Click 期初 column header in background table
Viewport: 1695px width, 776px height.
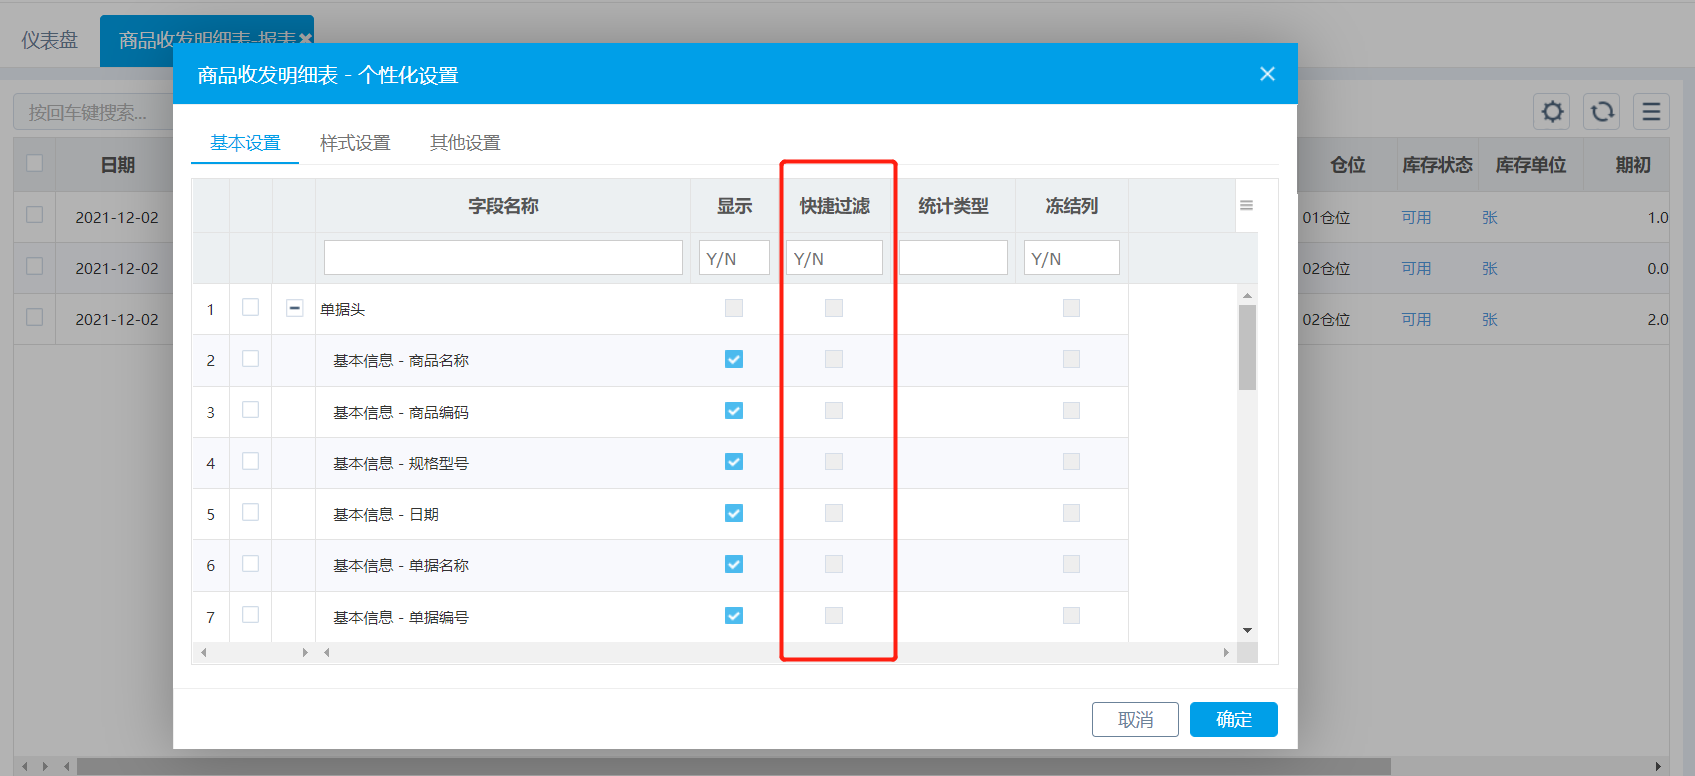pyautogui.click(x=1633, y=165)
